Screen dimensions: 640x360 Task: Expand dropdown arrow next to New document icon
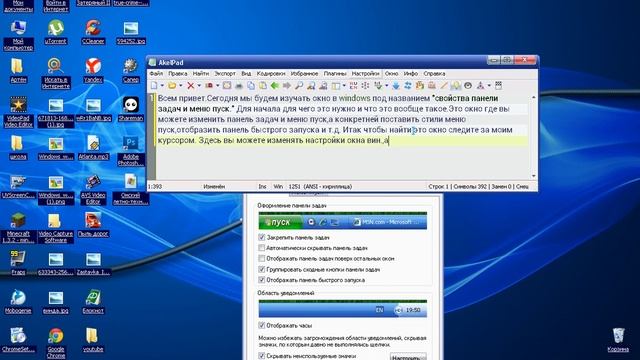(x=162, y=86)
